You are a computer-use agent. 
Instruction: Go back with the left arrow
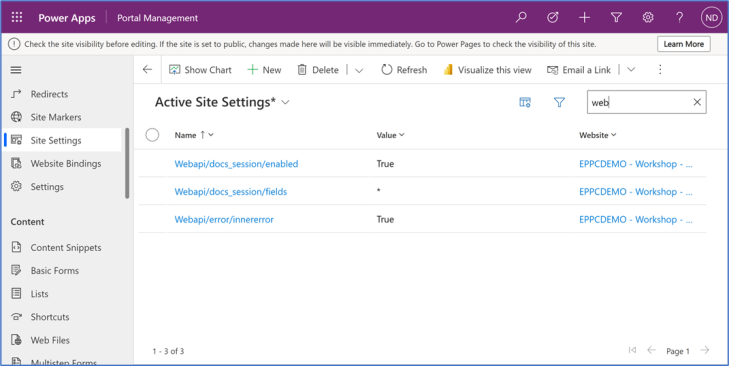point(147,70)
